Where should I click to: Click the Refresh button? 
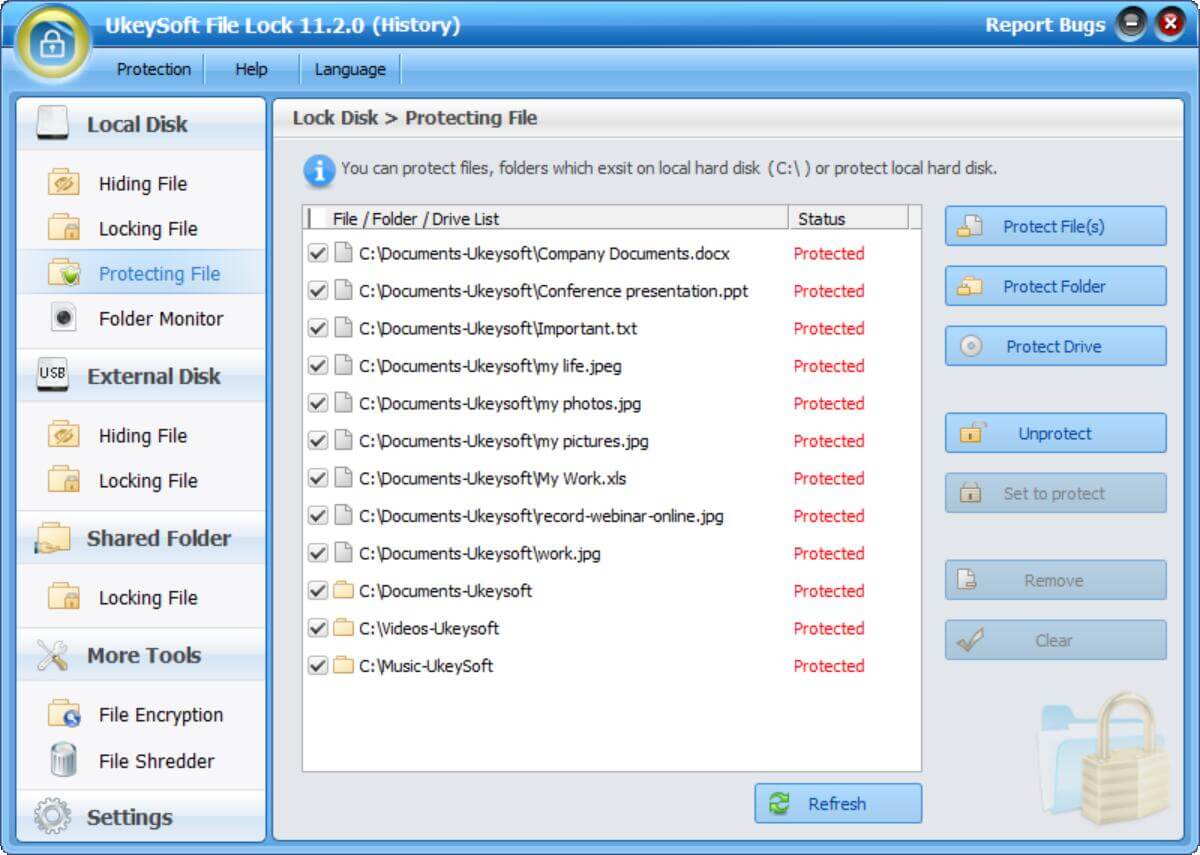tap(838, 803)
